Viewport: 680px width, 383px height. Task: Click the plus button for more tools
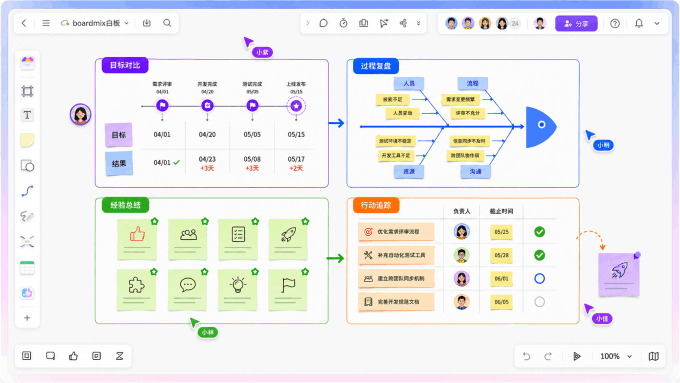(x=27, y=318)
